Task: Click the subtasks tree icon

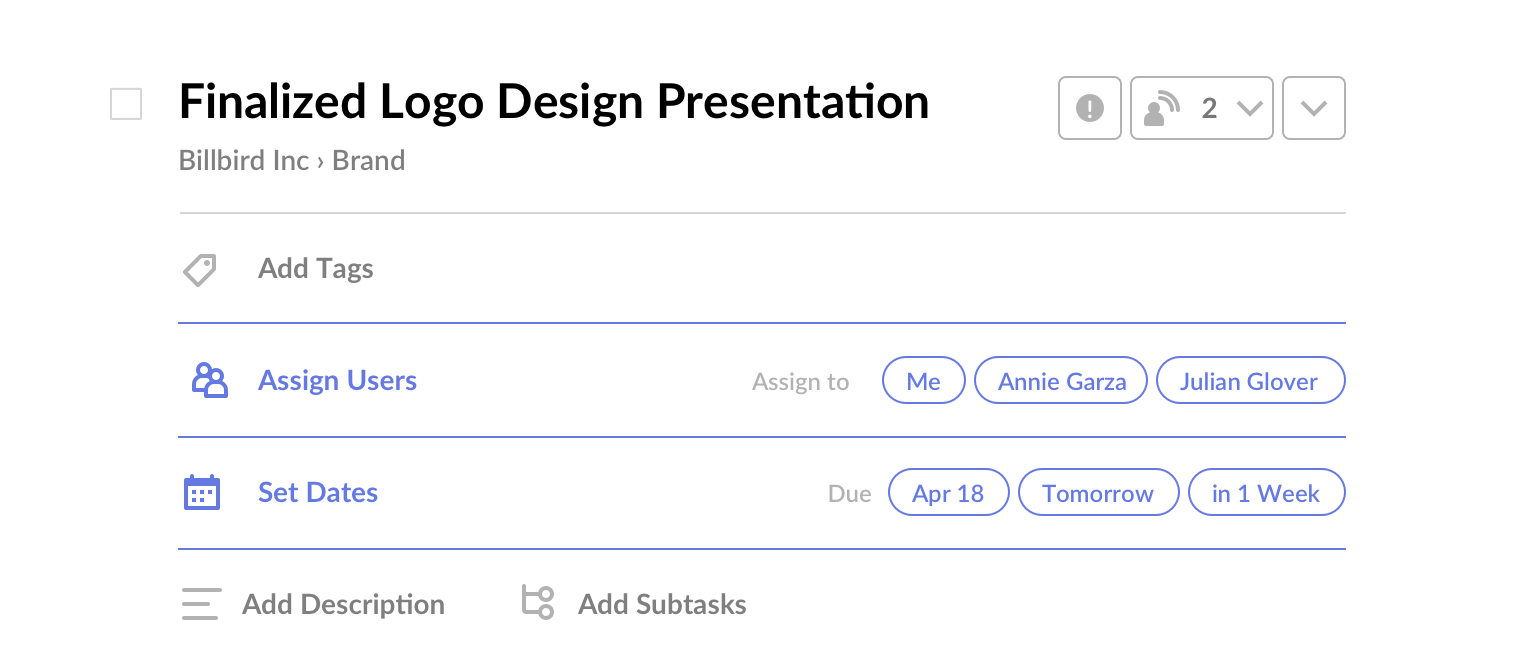Action: 538,603
